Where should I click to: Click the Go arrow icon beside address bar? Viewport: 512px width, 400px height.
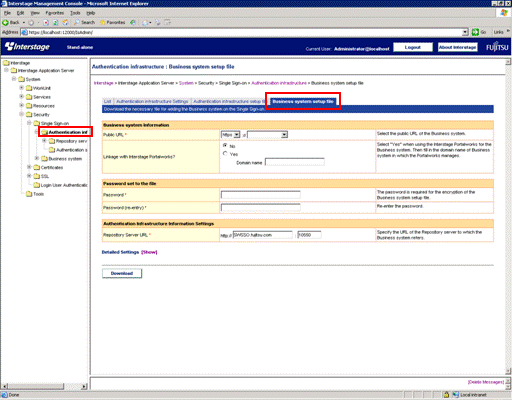(x=475, y=32)
